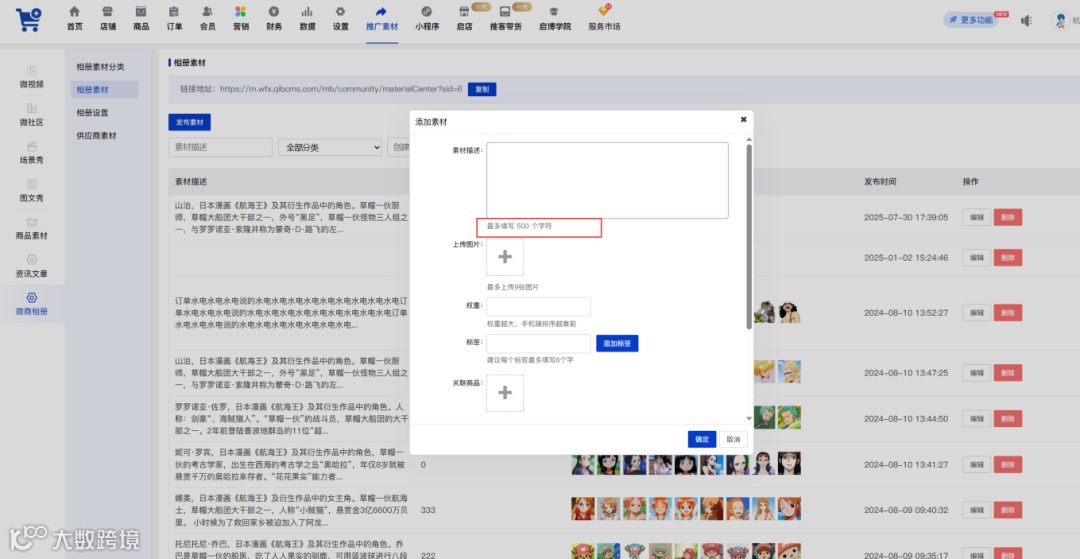Select 微商相册 in left sidebar

pos(32,304)
